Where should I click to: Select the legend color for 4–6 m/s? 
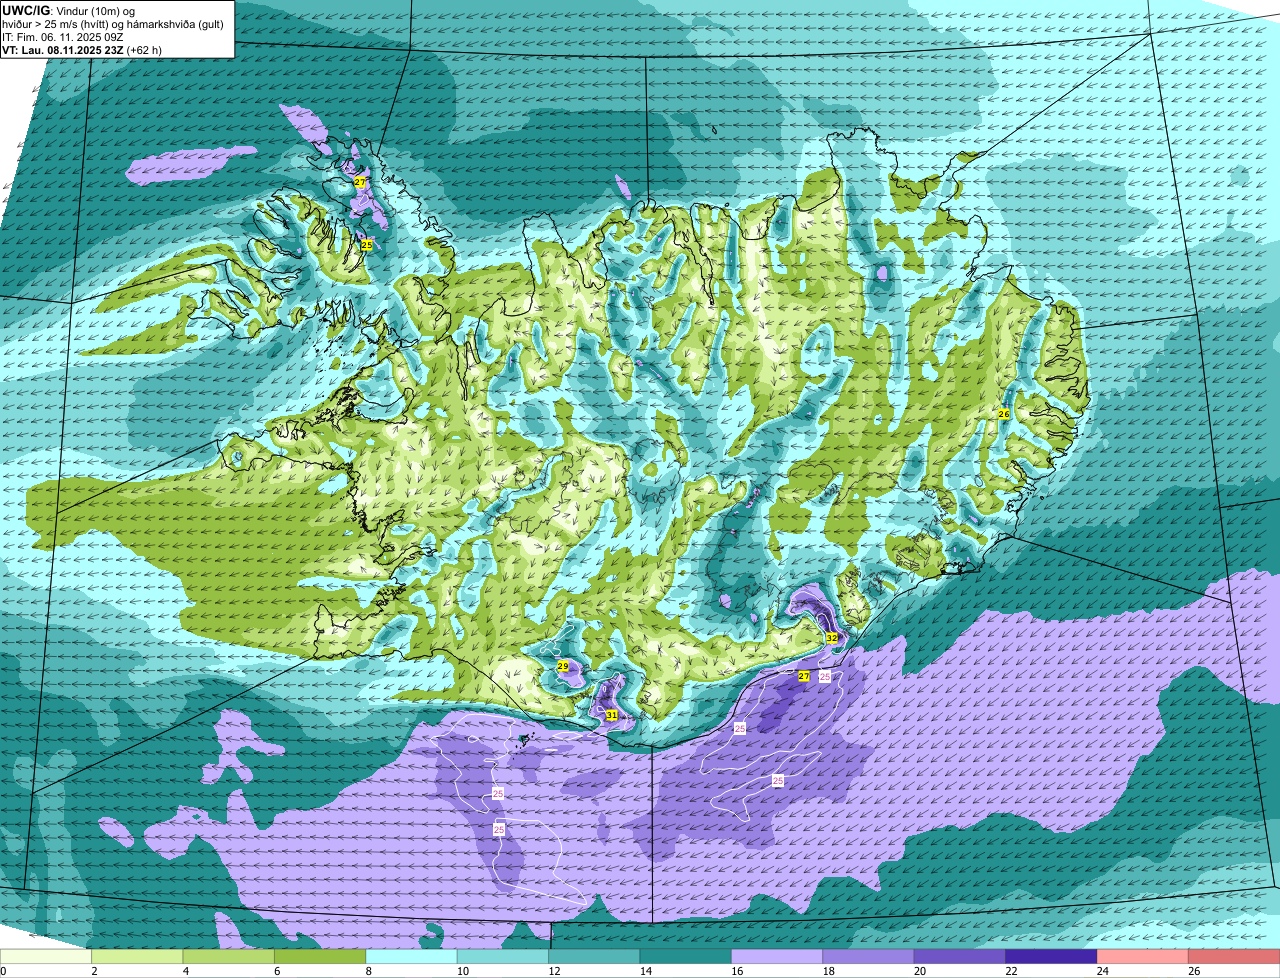229,957
